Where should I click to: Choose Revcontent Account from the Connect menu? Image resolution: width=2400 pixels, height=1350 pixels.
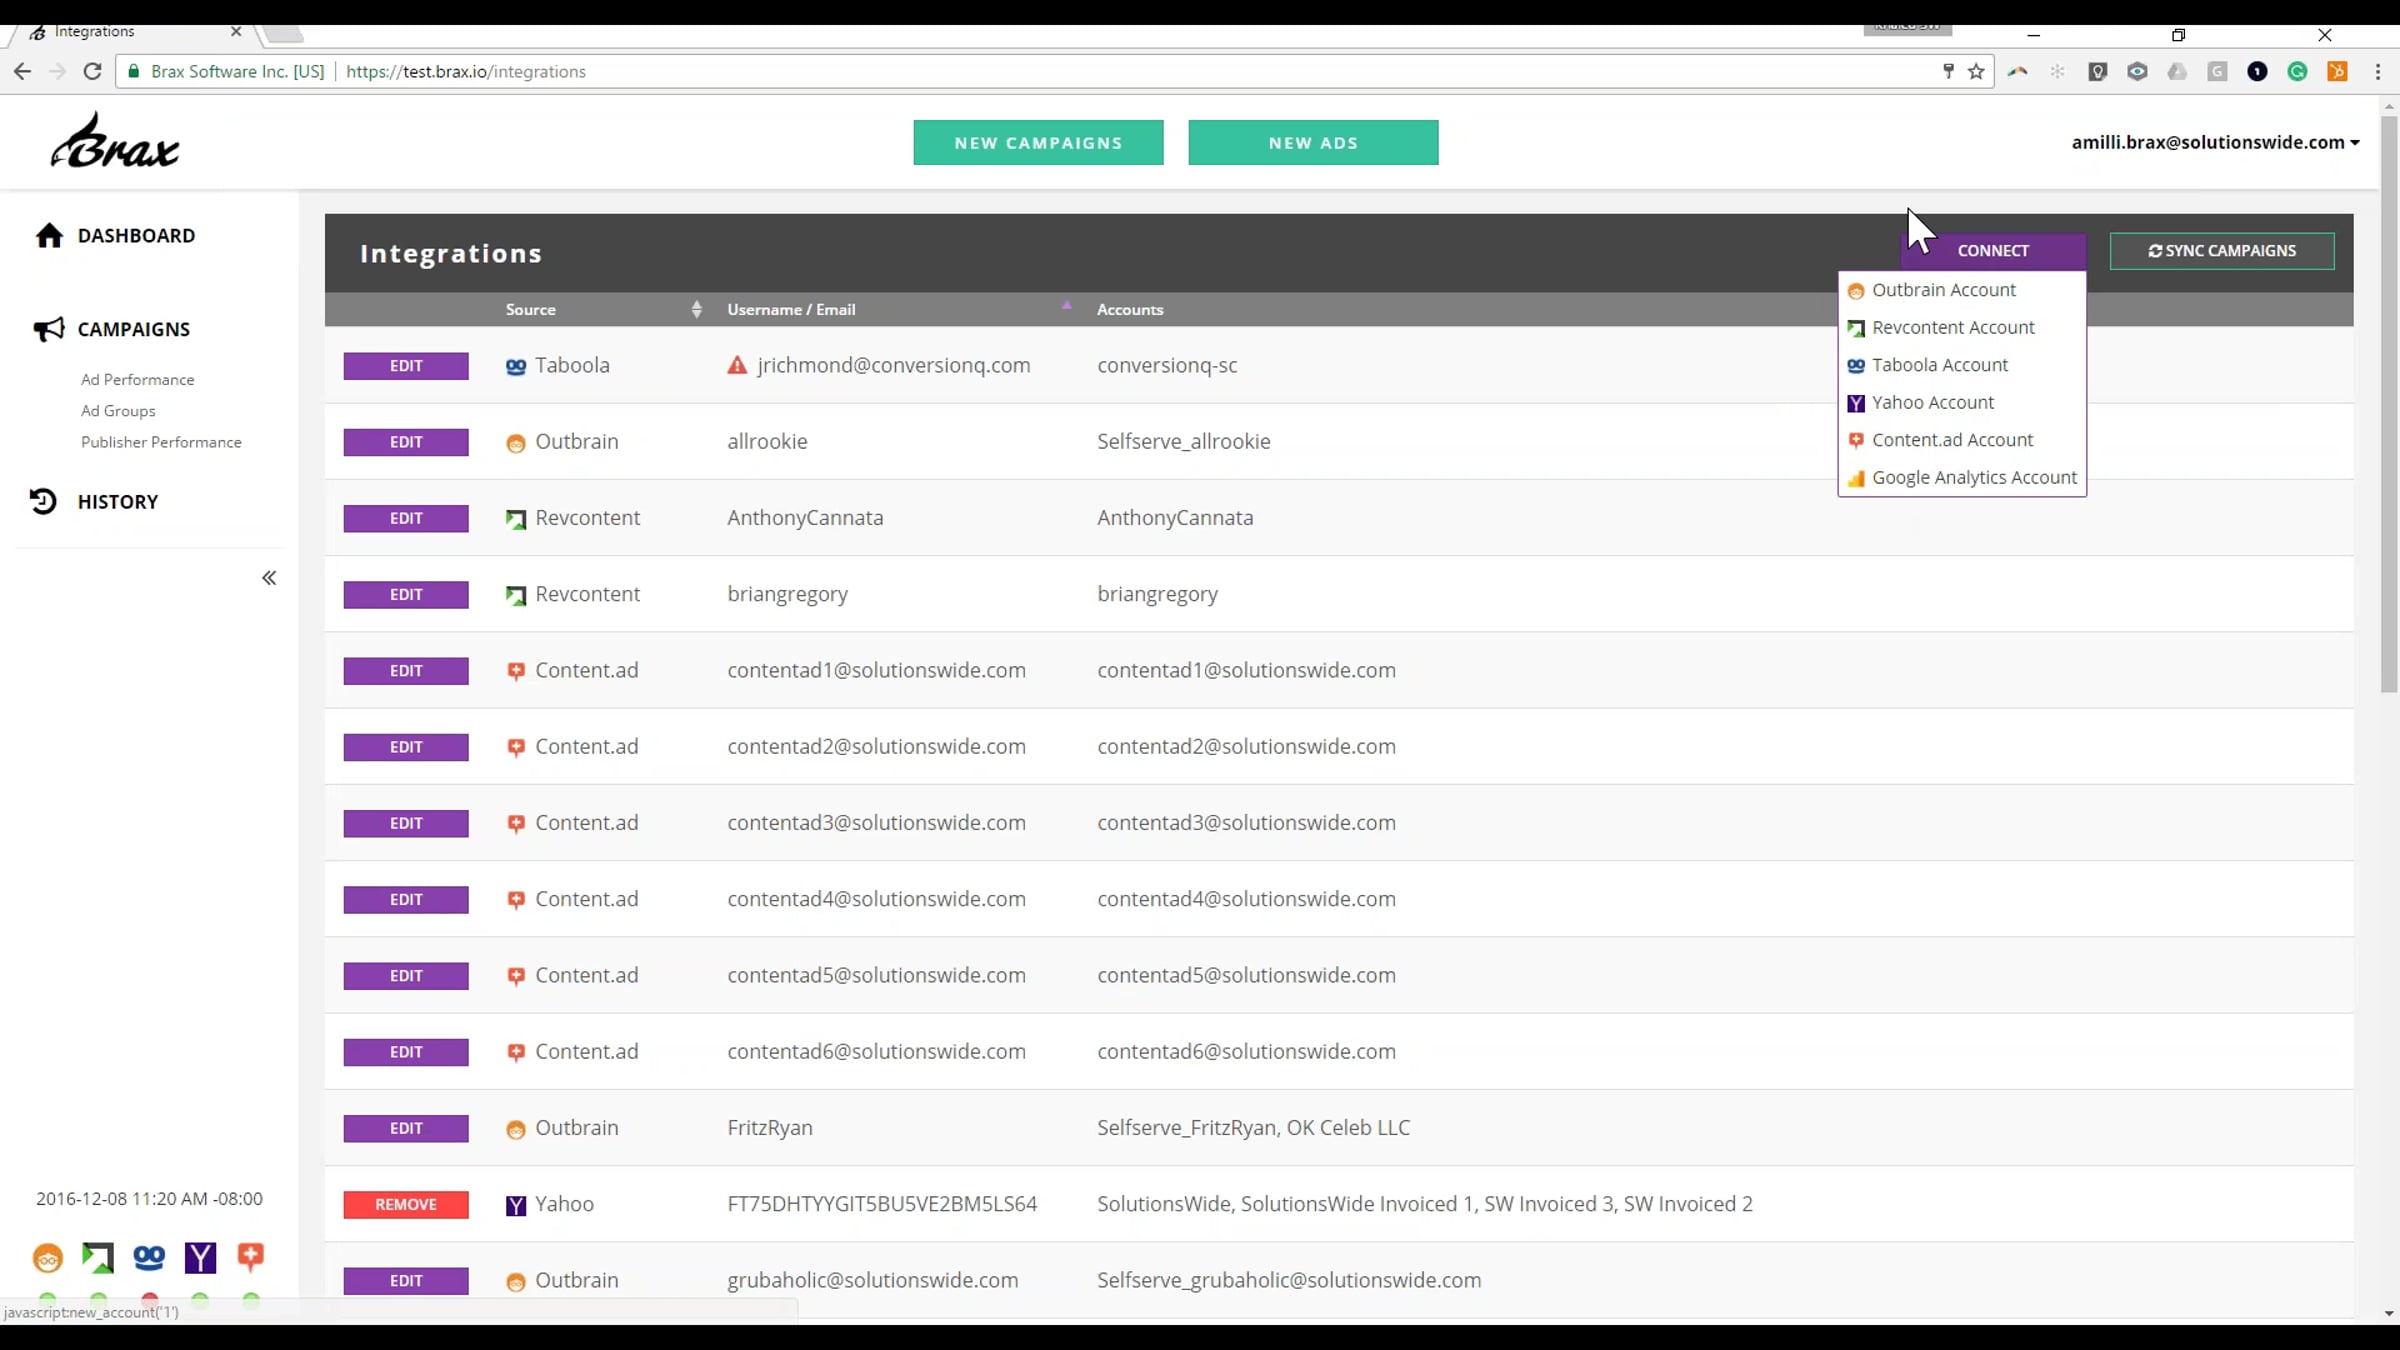[x=1953, y=327]
